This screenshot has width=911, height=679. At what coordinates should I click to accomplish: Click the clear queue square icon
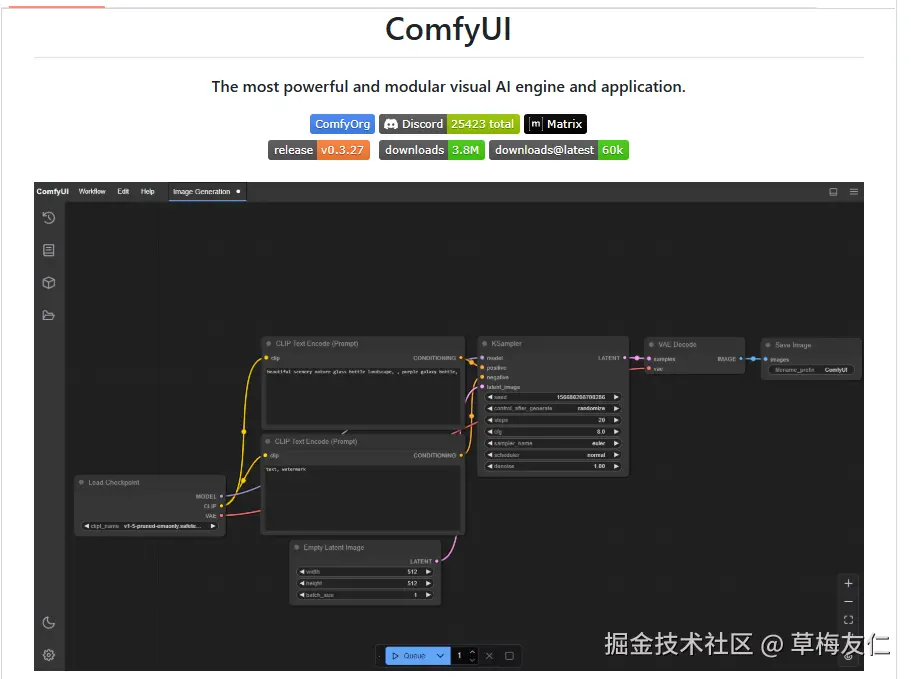509,656
